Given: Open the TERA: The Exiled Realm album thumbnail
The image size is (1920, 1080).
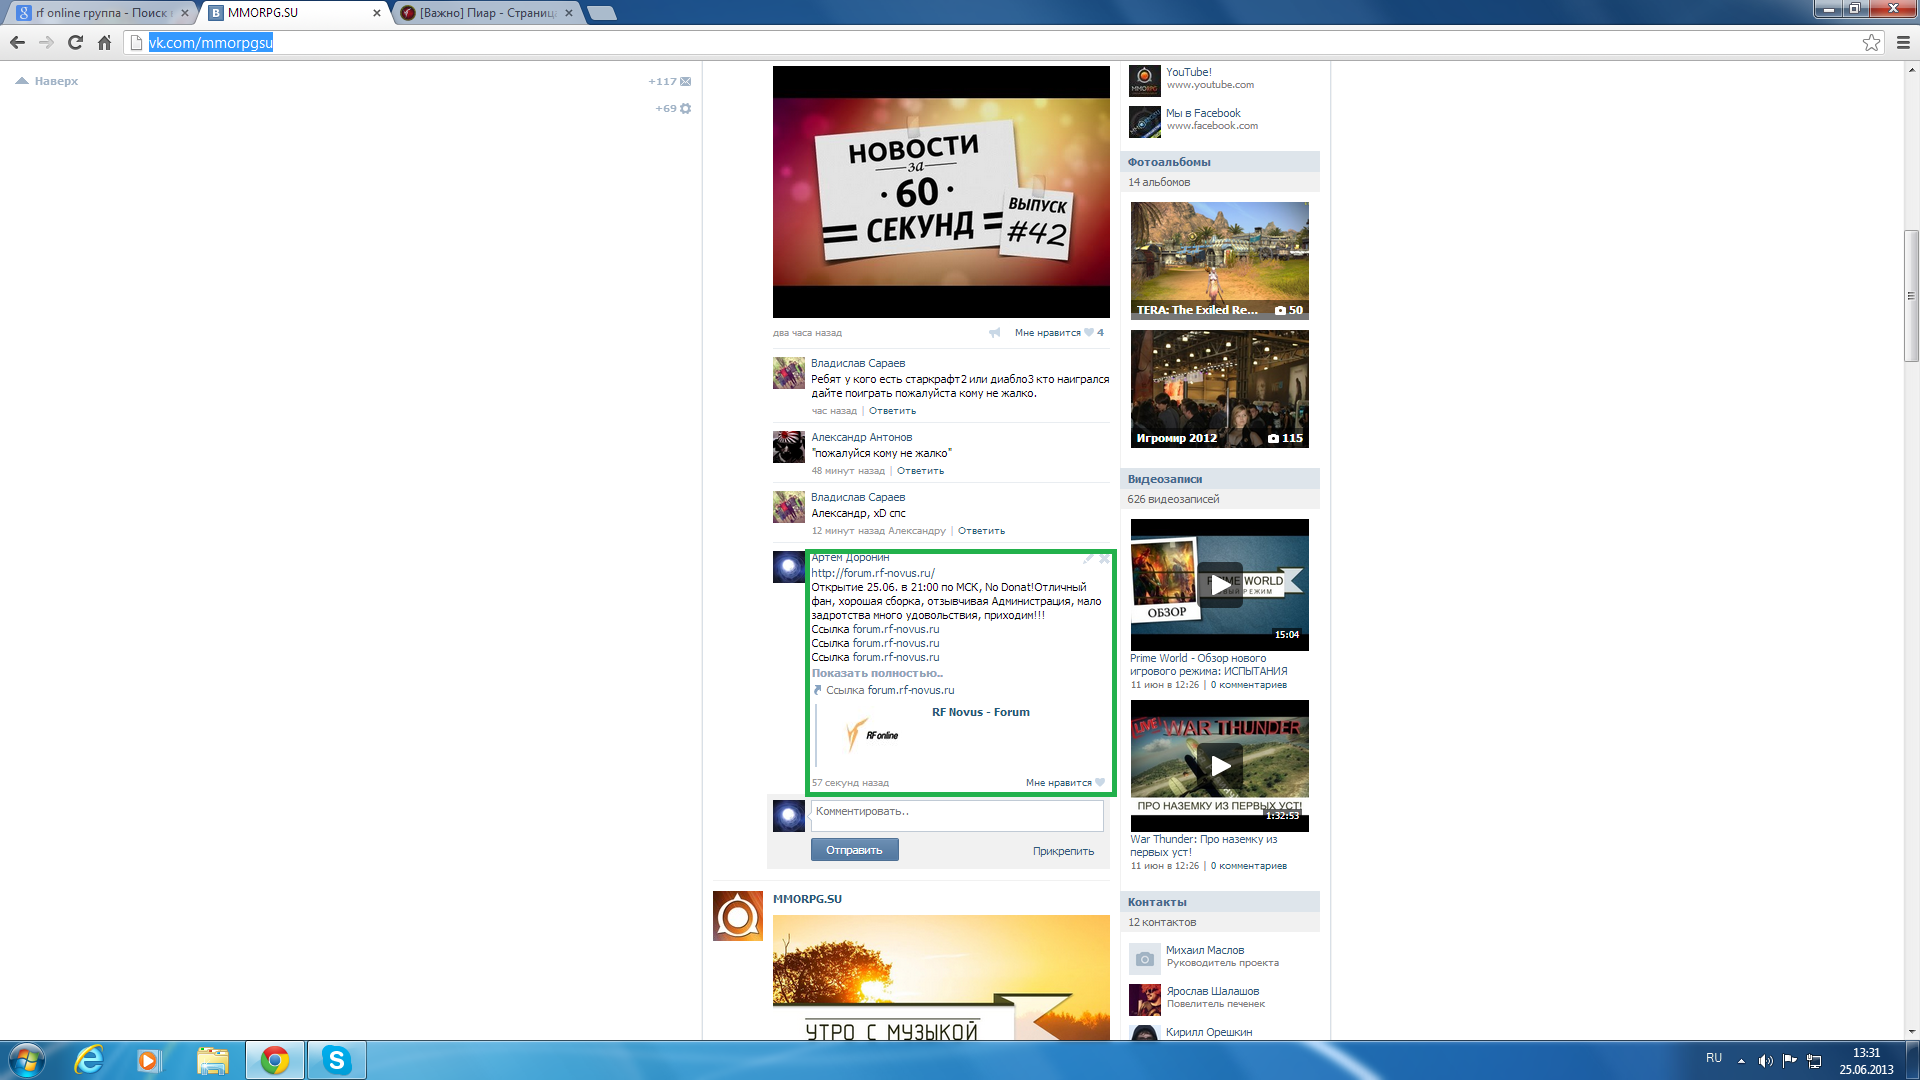Looking at the screenshot, I should (1219, 261).
